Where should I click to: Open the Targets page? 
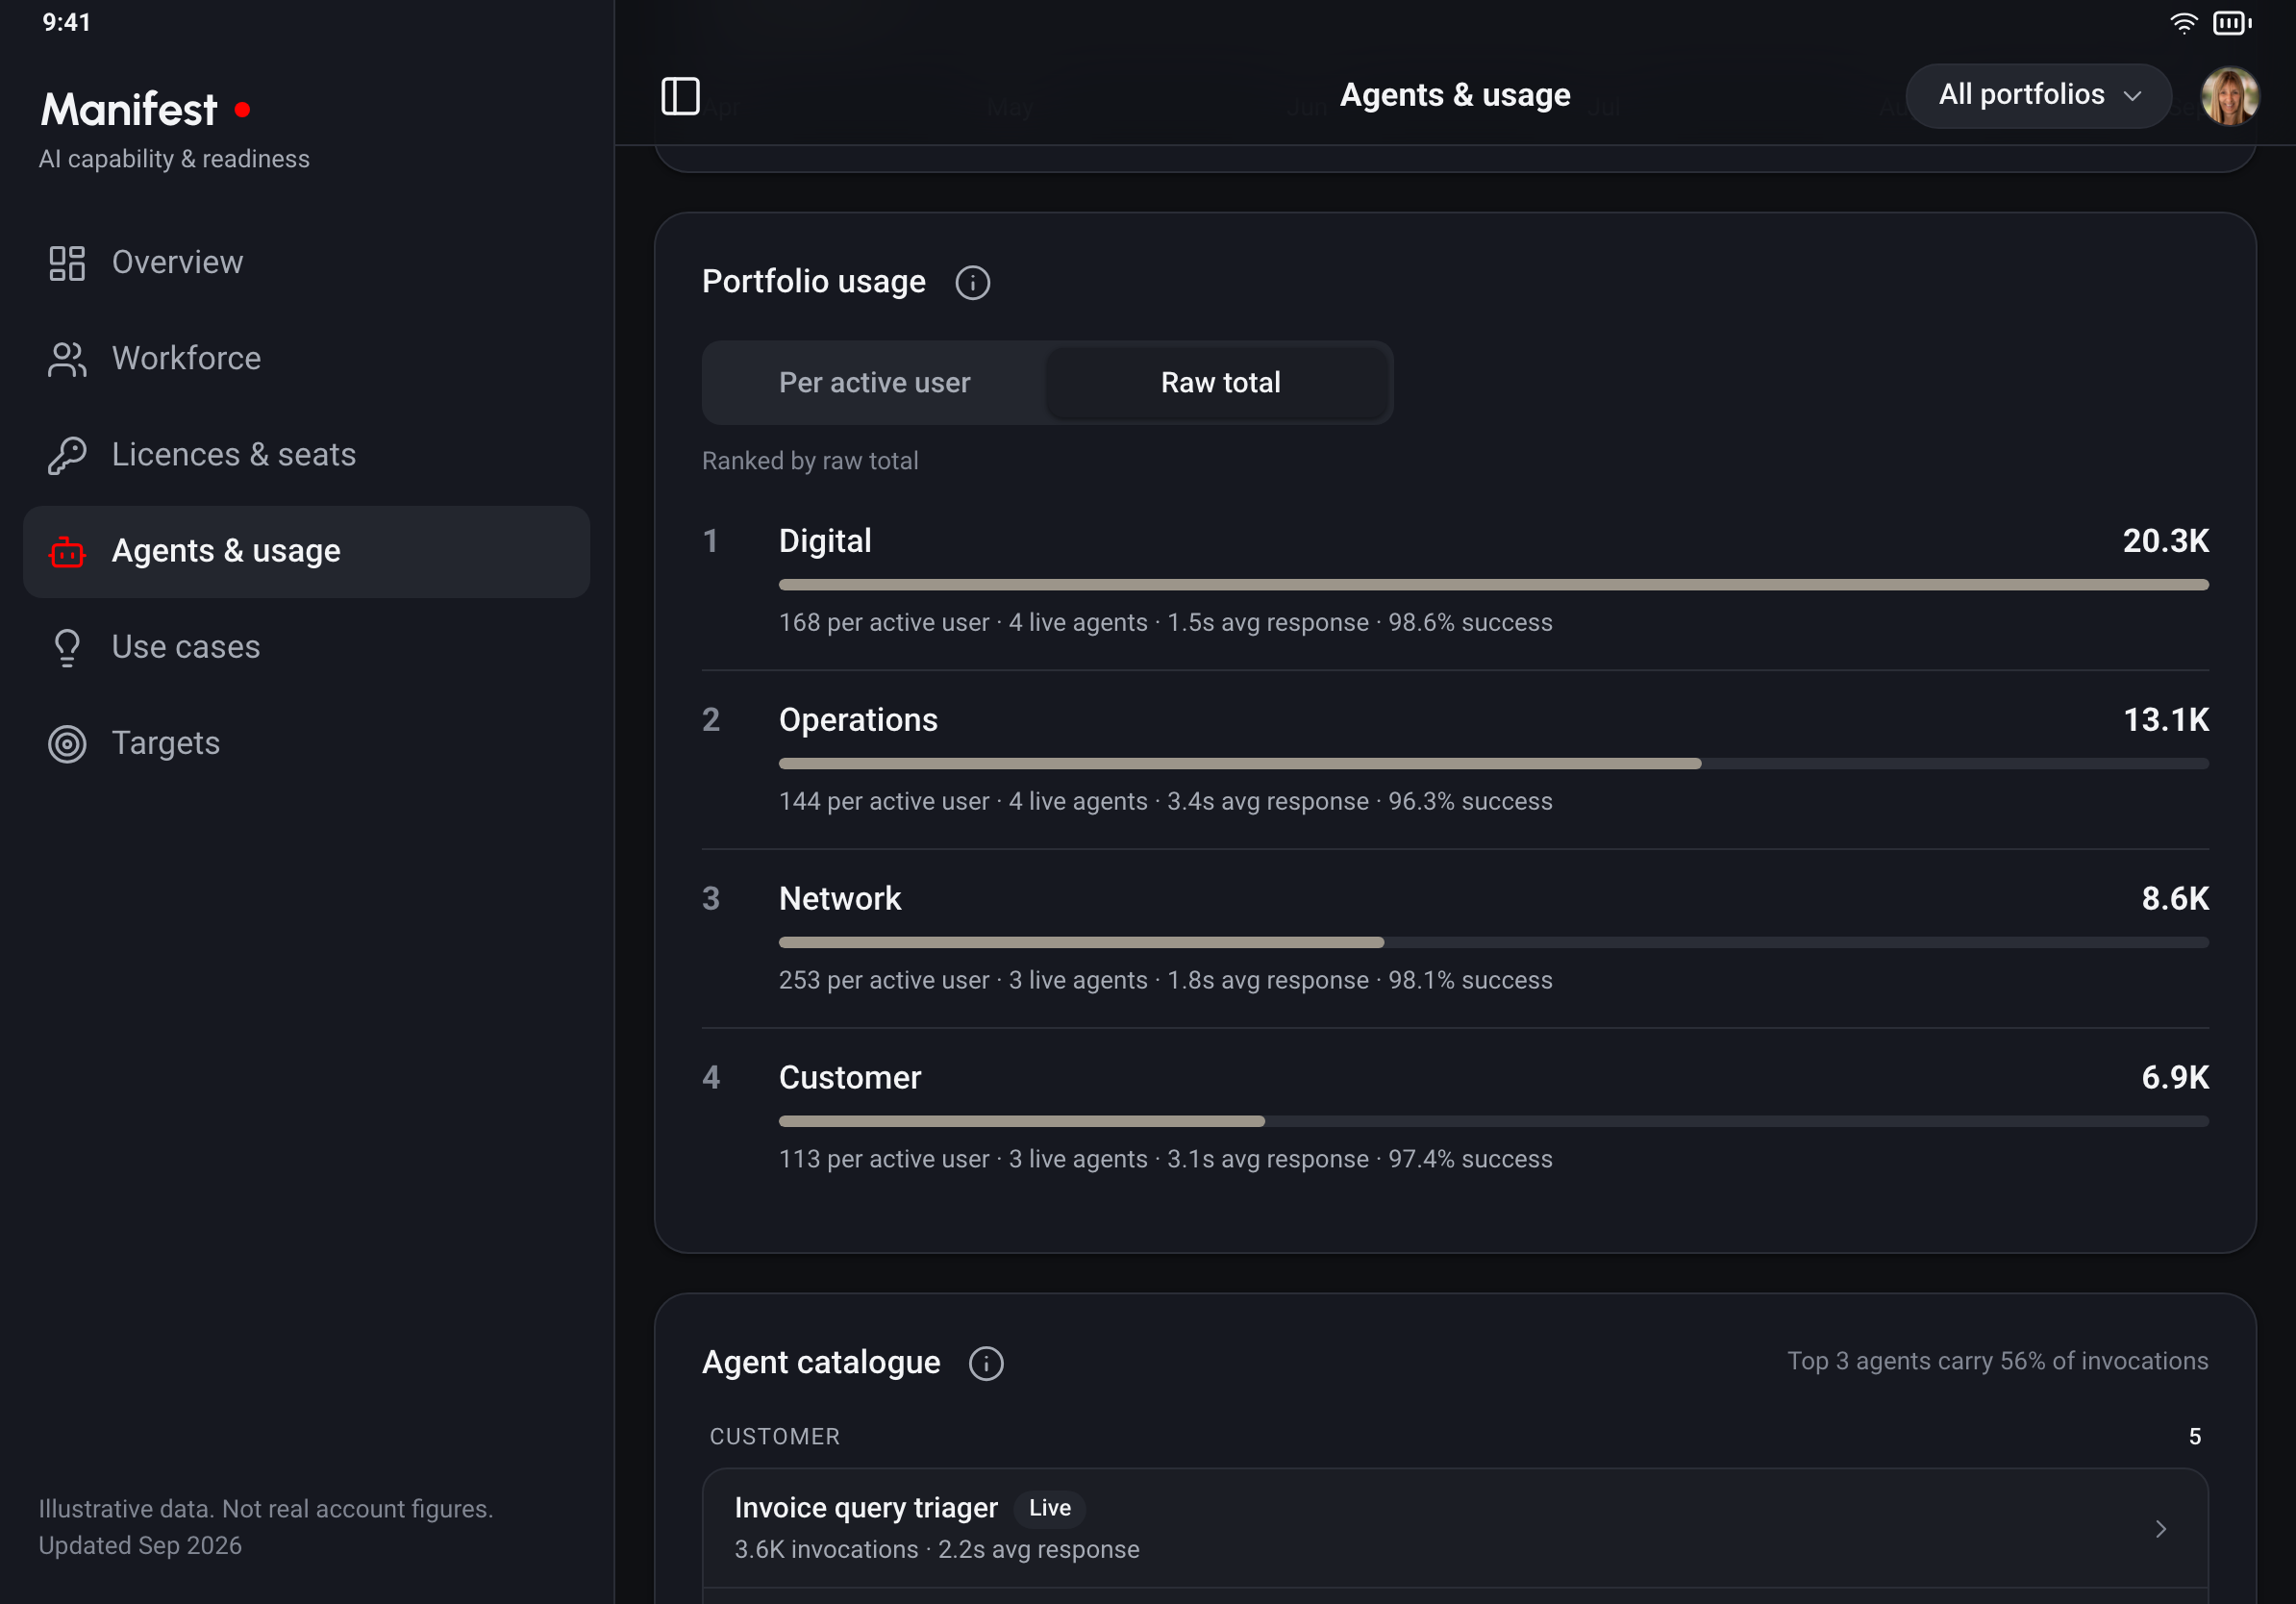306,743
